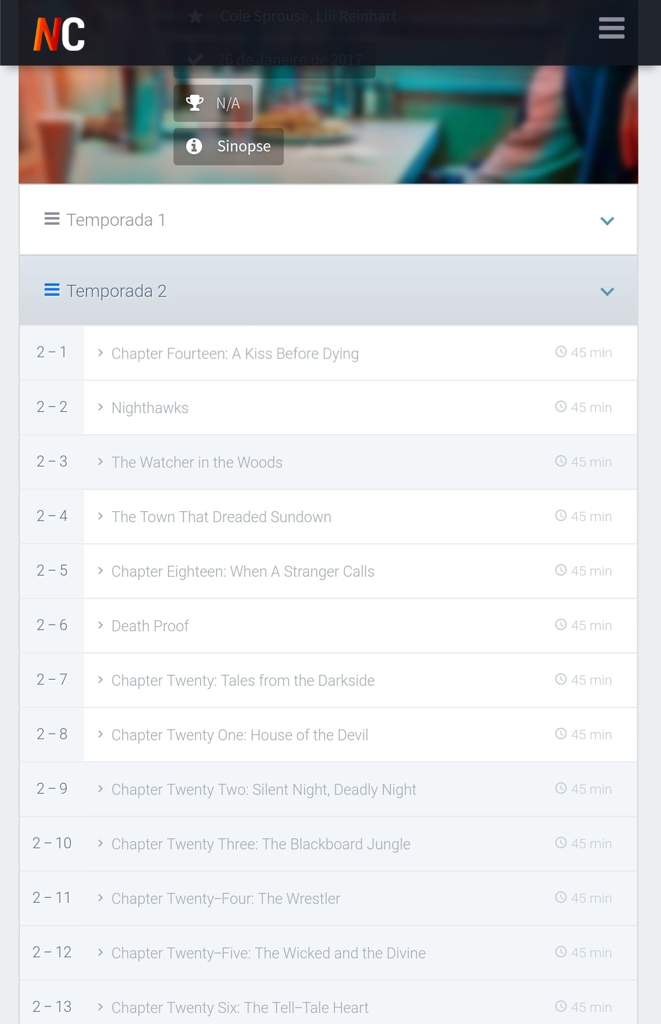Viewport: 661px width, 1024px height.
Task: Open Chapter Fourteen: A Kiss Before Dying
Action: (235, 353)
